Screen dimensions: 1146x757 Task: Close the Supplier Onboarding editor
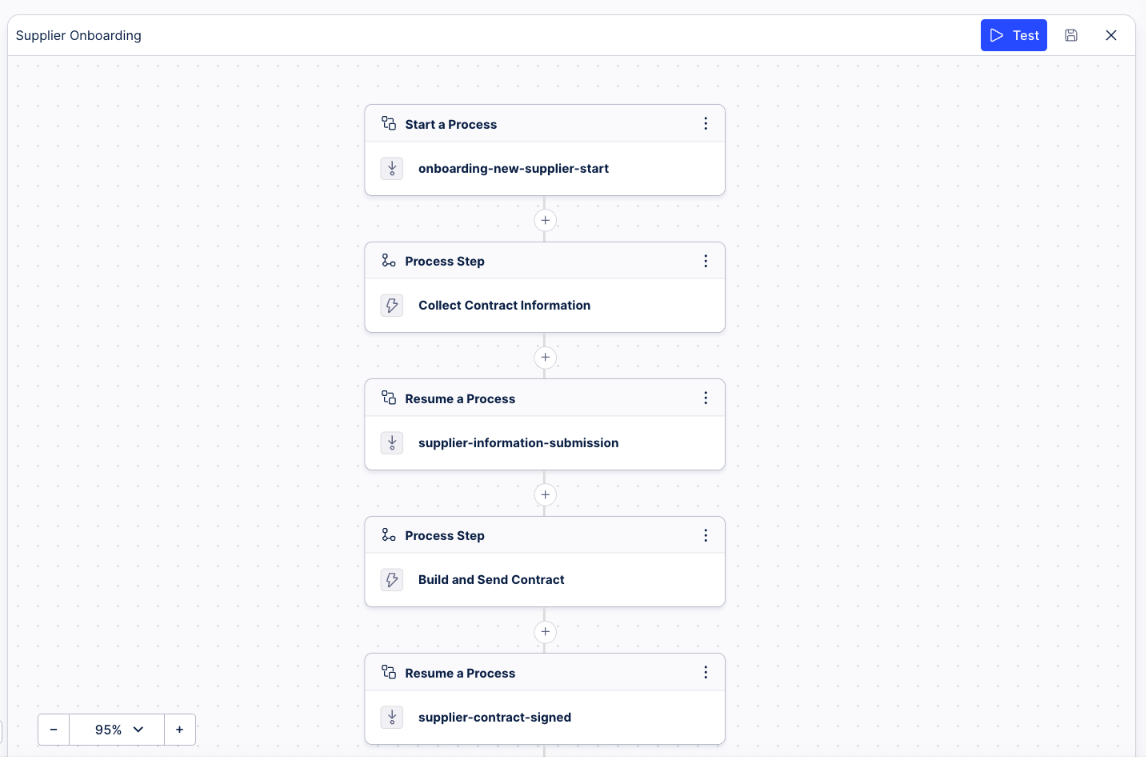coord(1111,35)
